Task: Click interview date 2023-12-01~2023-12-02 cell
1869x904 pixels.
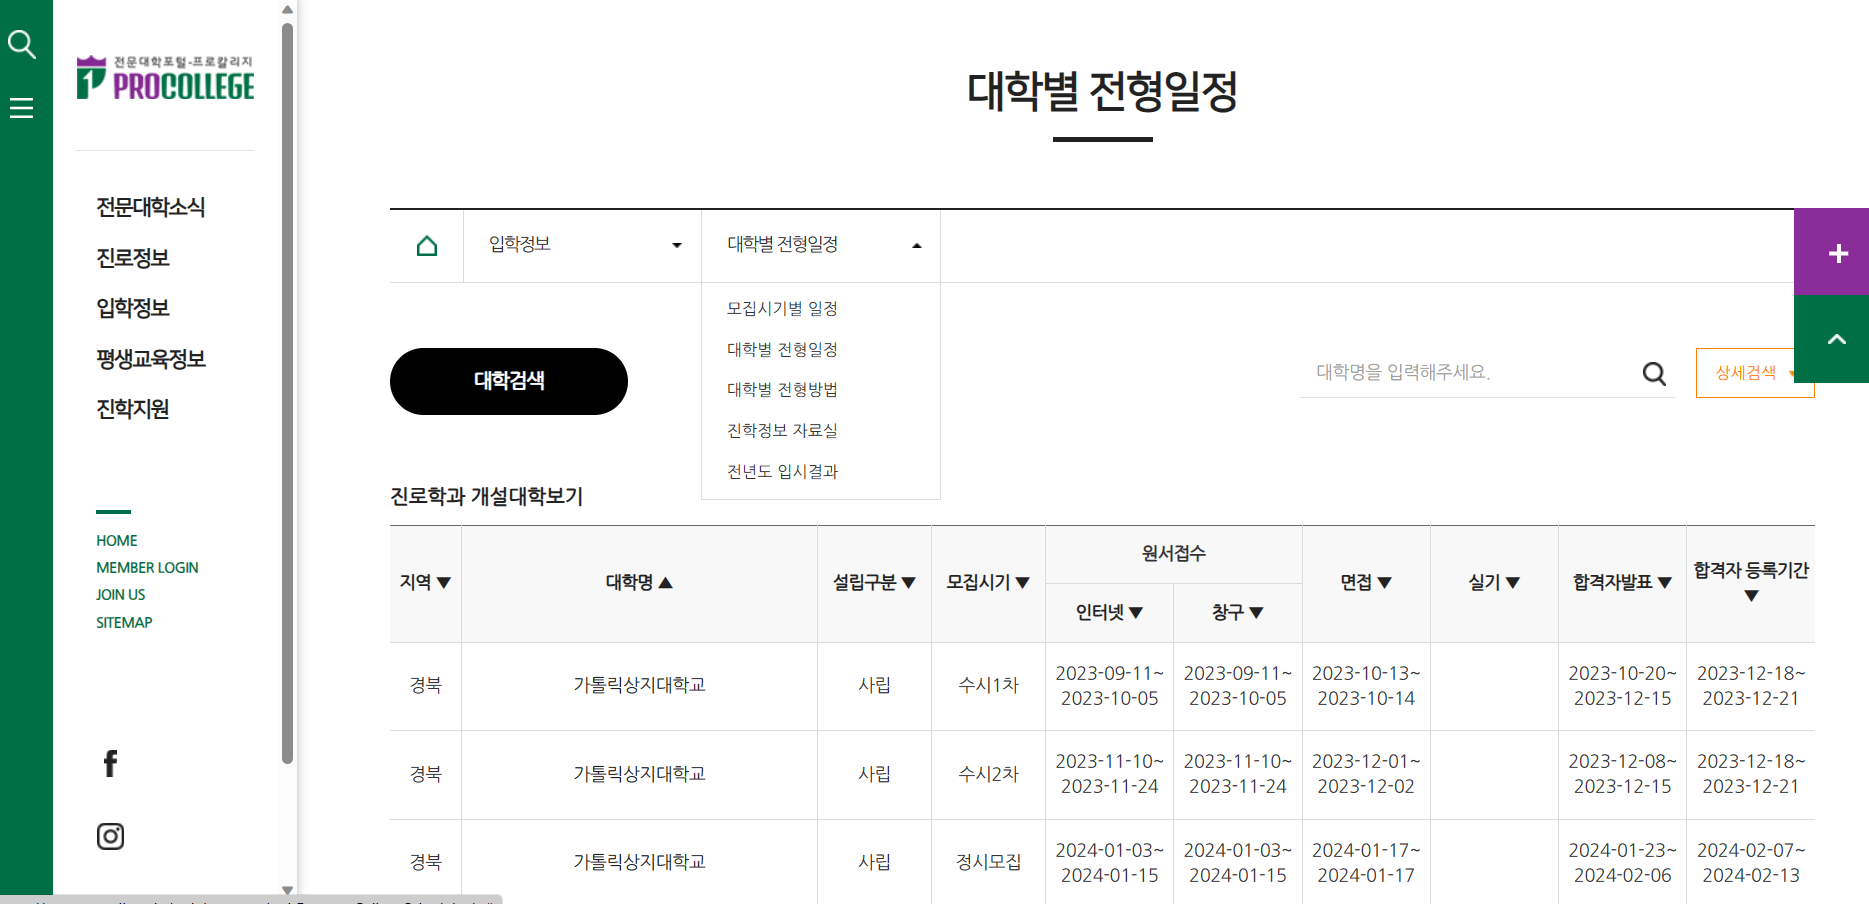Action: point(1366,774)
